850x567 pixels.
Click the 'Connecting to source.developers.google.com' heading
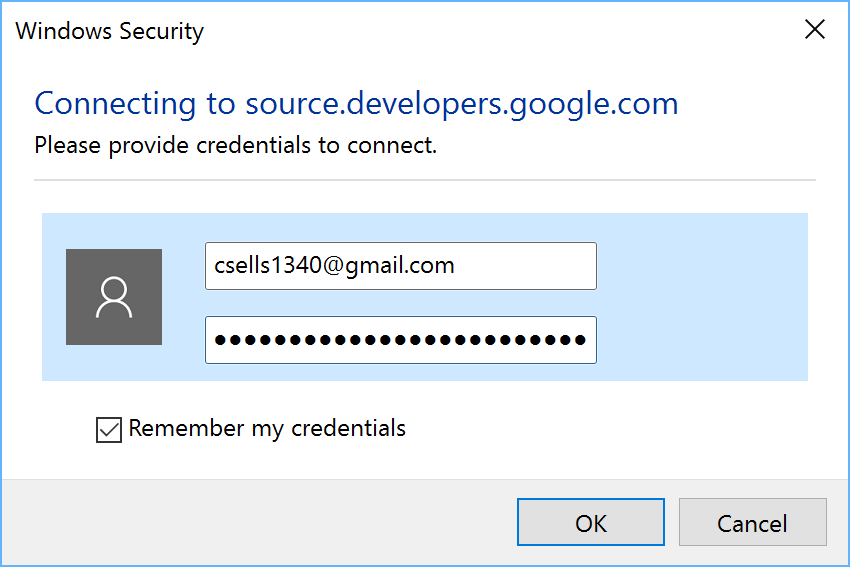(x=356, y=104)
